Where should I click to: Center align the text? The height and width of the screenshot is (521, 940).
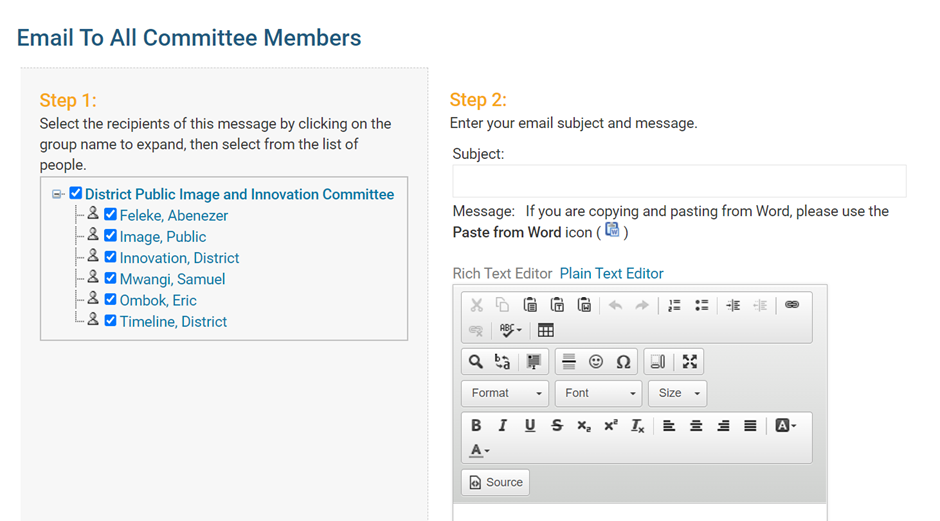coord(696,425)
